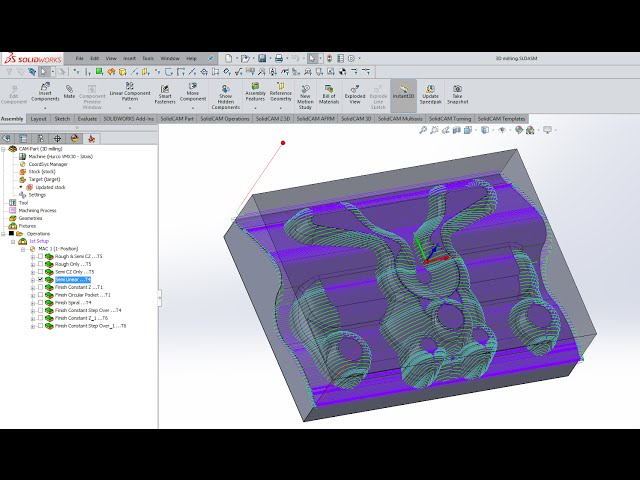This screenshot has width=640, height=480.
Task: Click the Take Snapshot tool
Action: 457,94
